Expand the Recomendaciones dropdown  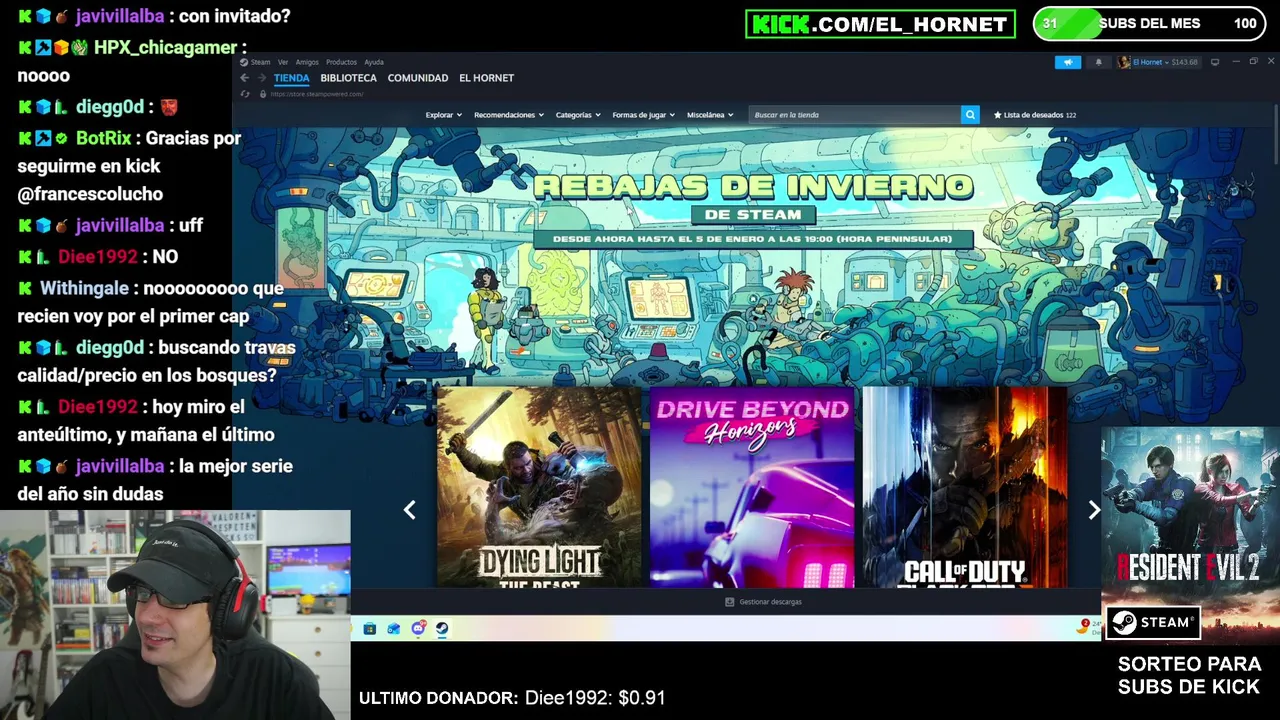508,115
